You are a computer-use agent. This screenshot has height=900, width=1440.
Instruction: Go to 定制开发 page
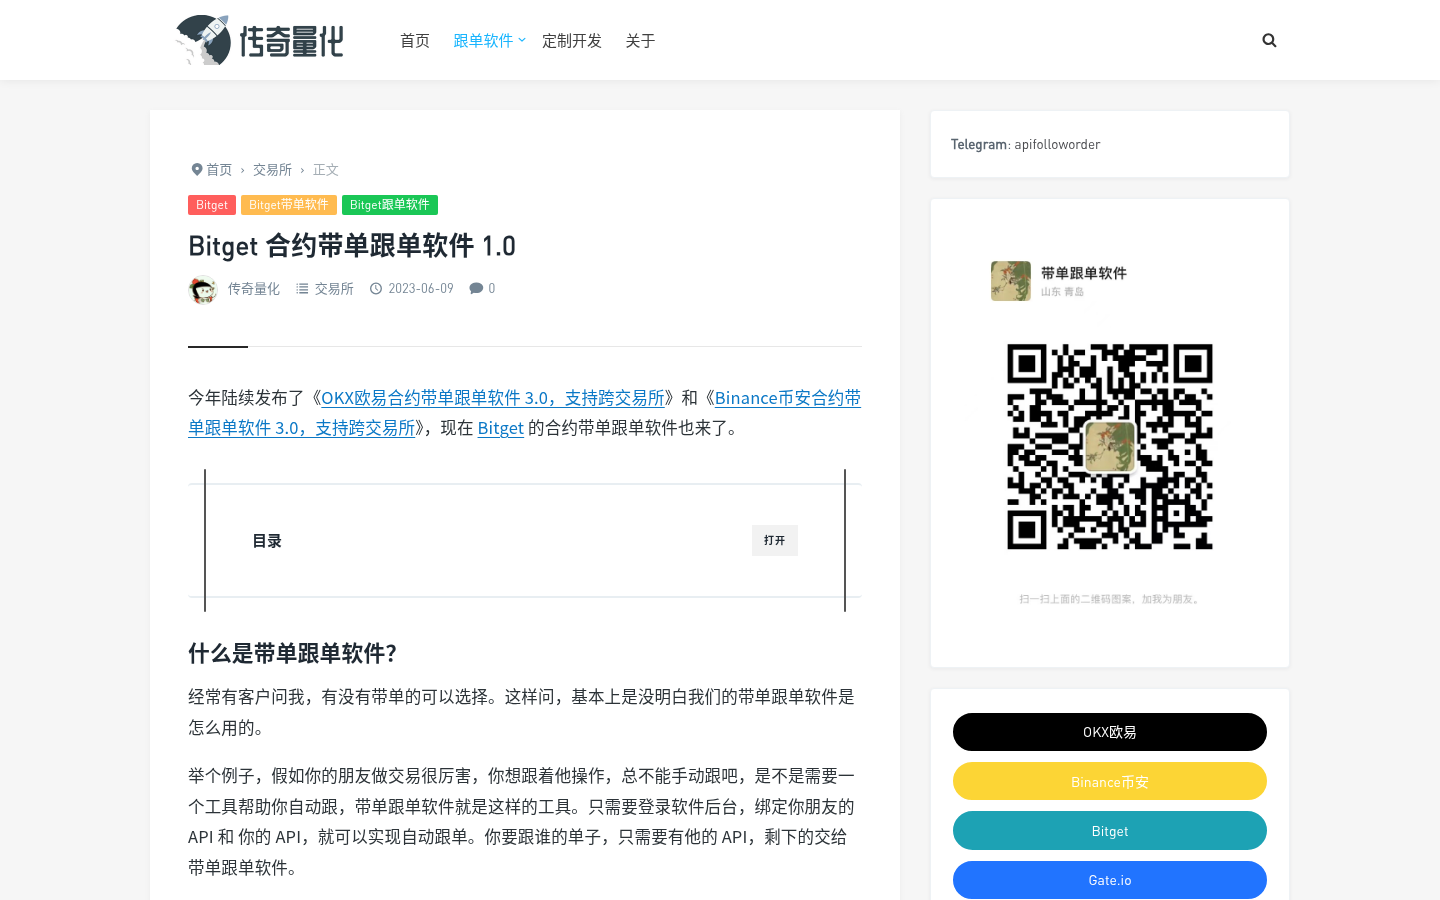572,40
